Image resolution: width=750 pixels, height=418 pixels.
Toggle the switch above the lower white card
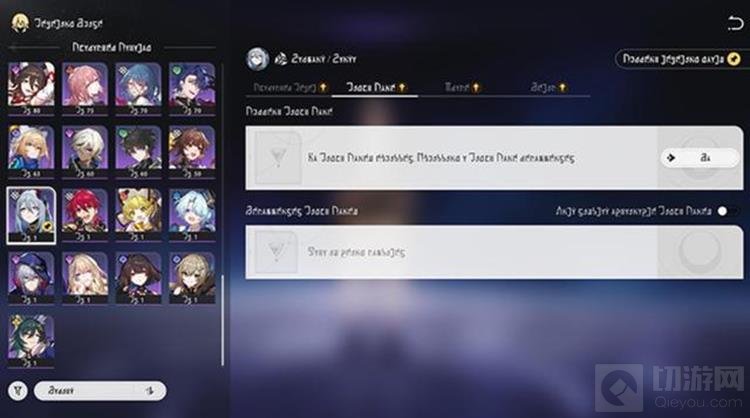pyautogui.click(x=727, y=211)
